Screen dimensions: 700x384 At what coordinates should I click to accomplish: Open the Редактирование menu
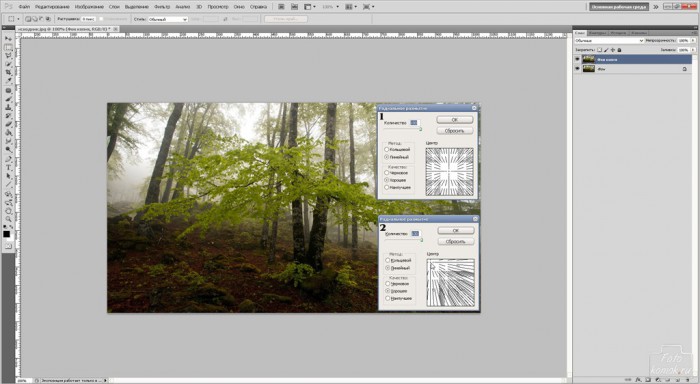(52, 7)
